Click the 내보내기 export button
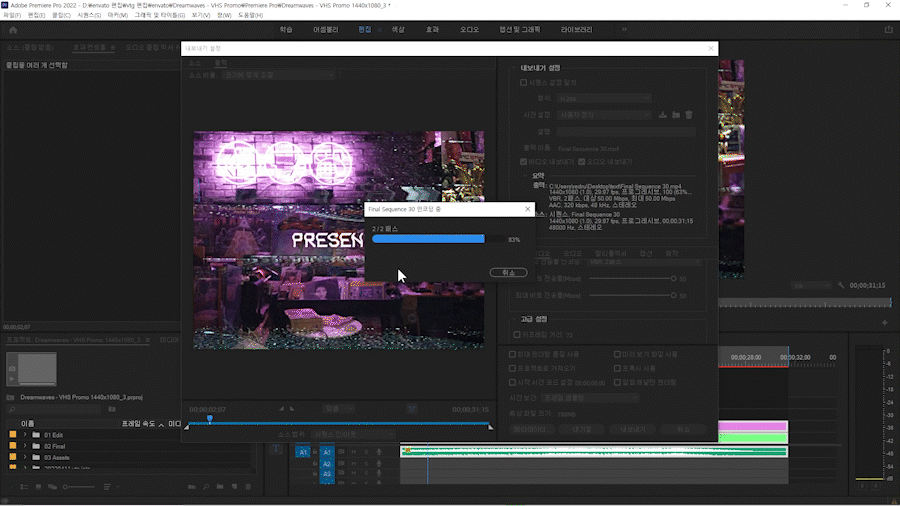The image size is (900, 506). click(633, 429)
